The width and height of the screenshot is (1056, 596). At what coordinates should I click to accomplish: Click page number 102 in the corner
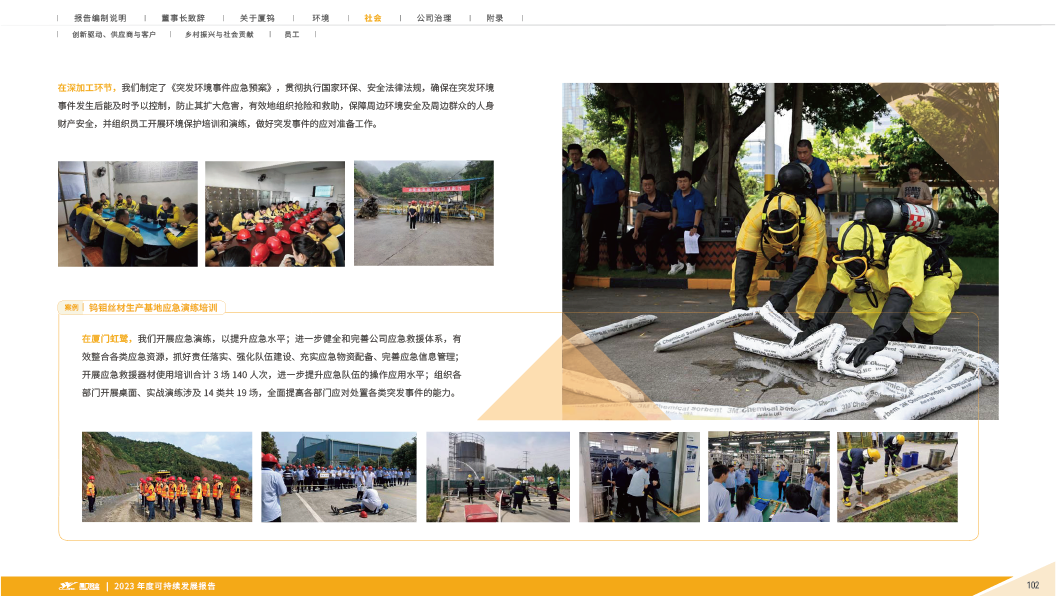(1033, 585)
